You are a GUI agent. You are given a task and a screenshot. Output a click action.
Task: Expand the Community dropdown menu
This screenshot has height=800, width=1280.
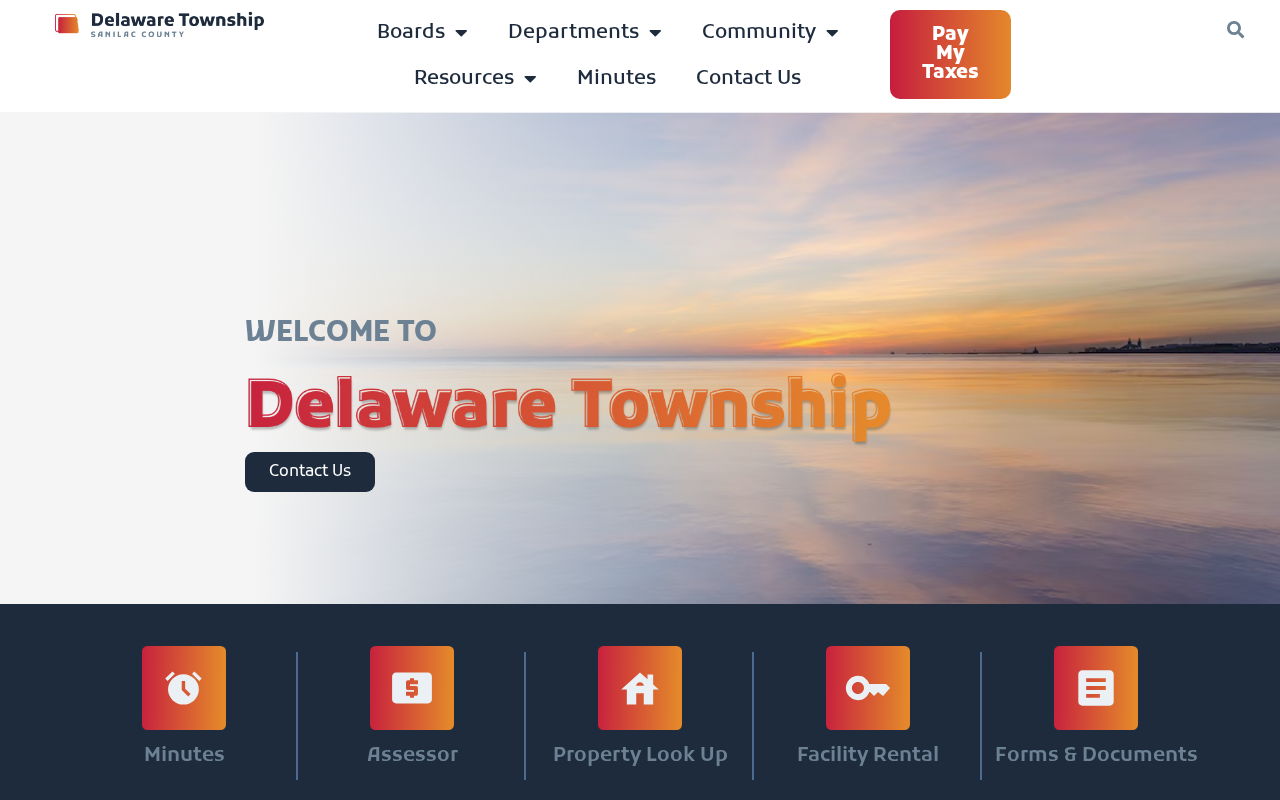[770, 32]
